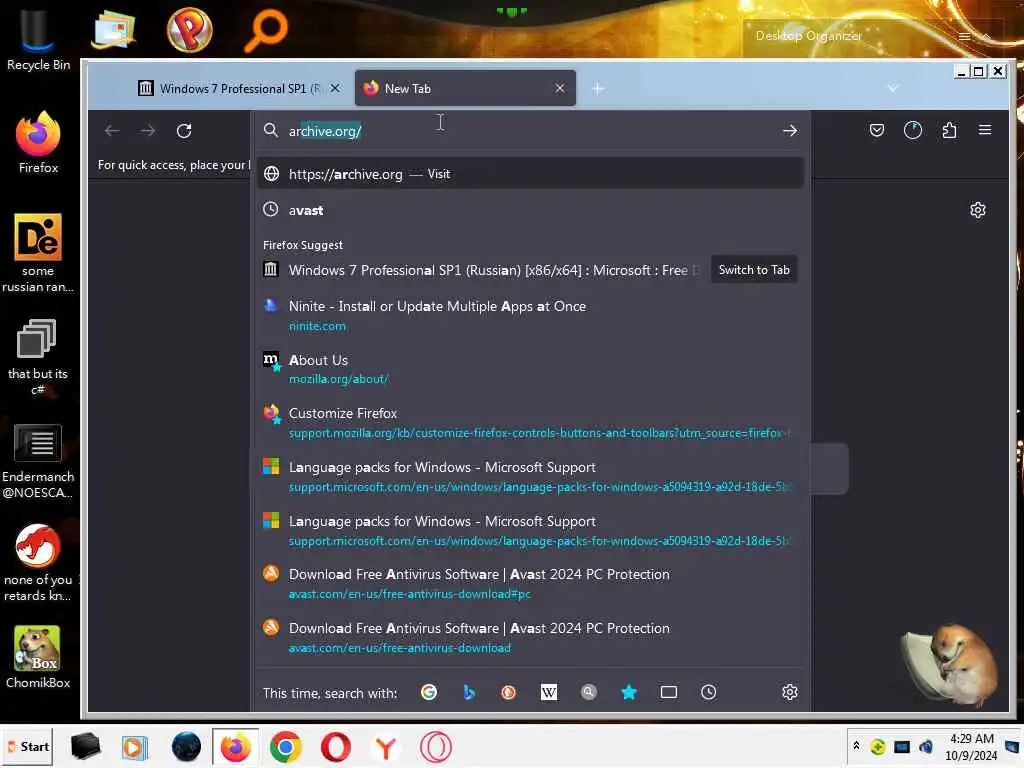1024x768 pixels.
Task: Select the Recycle Bin desktop icon
Action: 38,38
